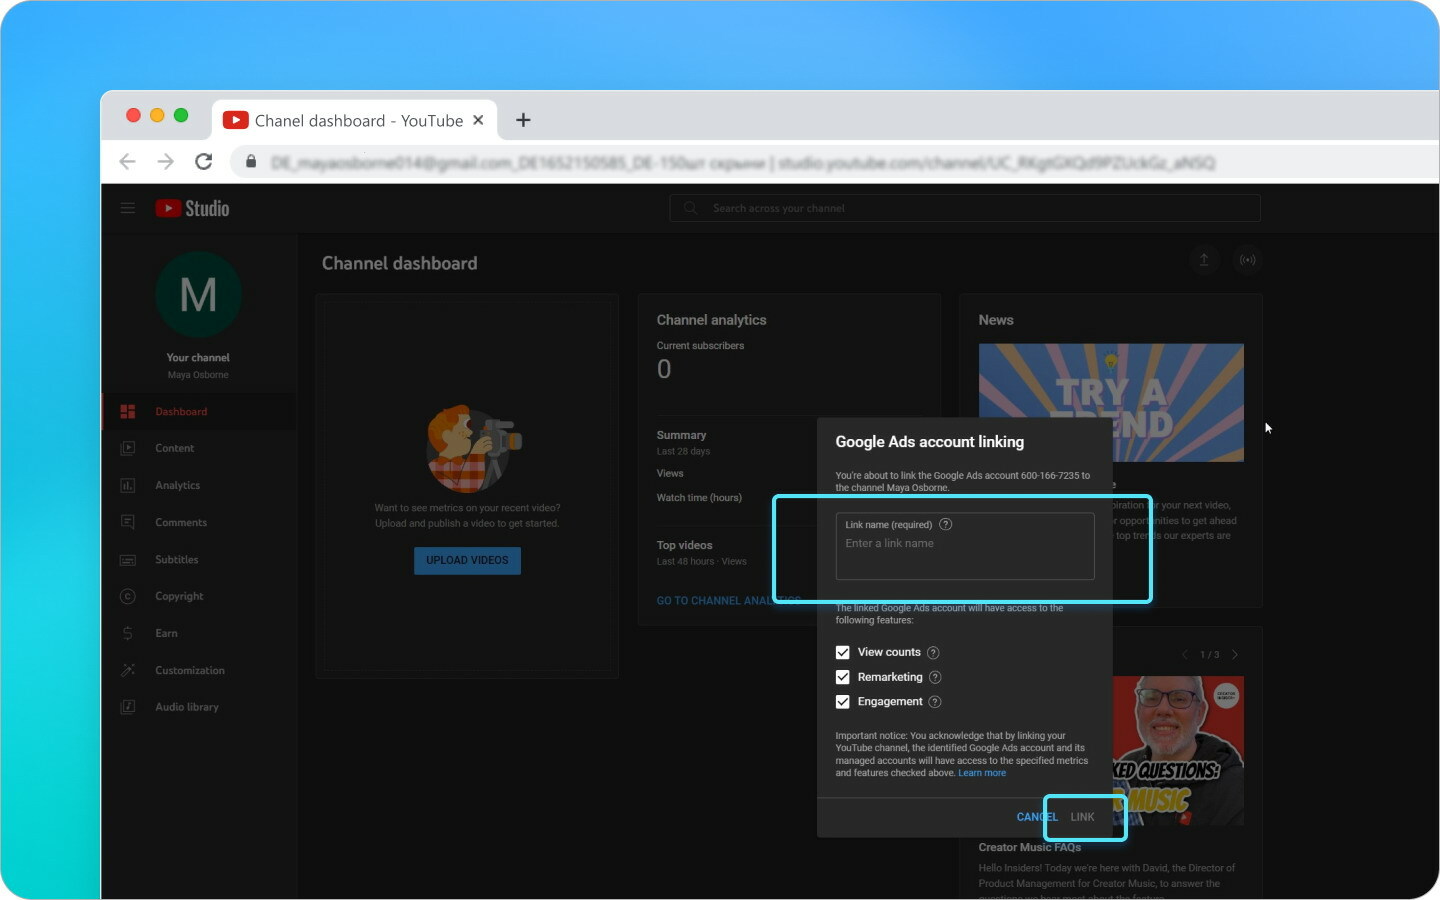
Task: Click the Subtitles sidebar icon
Action: pyautogui.click(x=128, y=560)
